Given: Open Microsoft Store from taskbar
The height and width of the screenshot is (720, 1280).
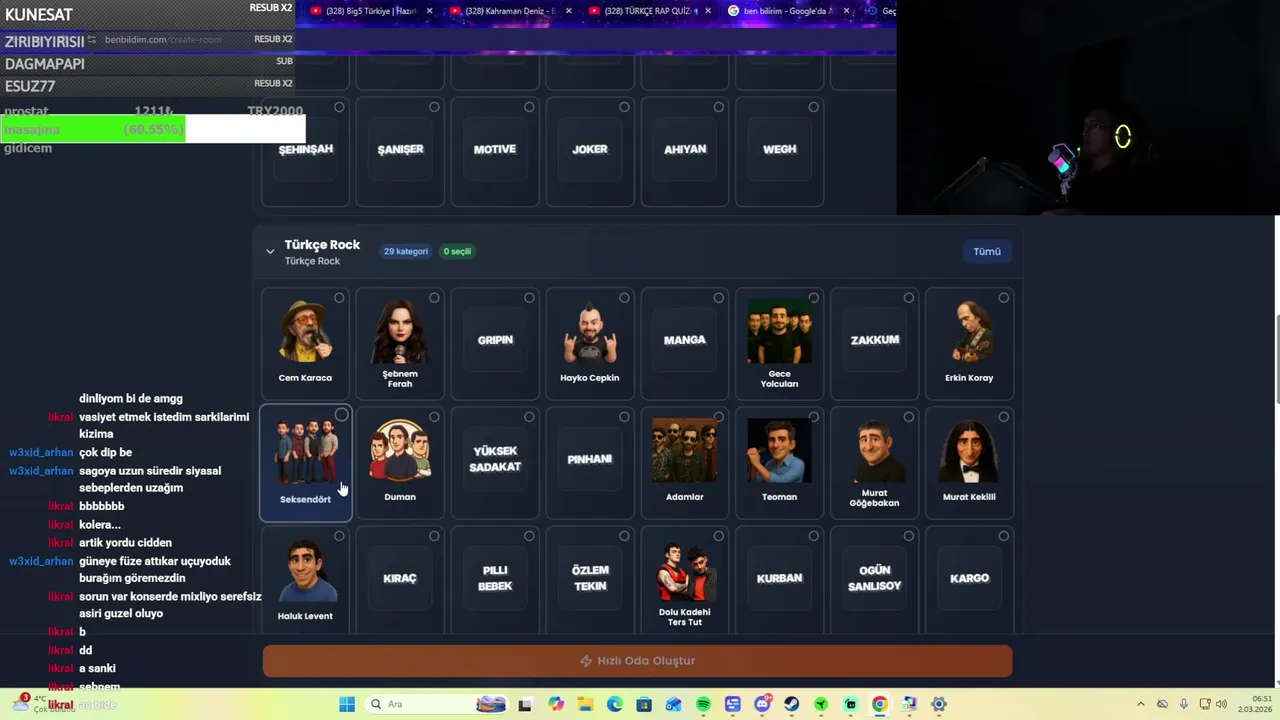Looking at the screenshot, I should point(644,704).
